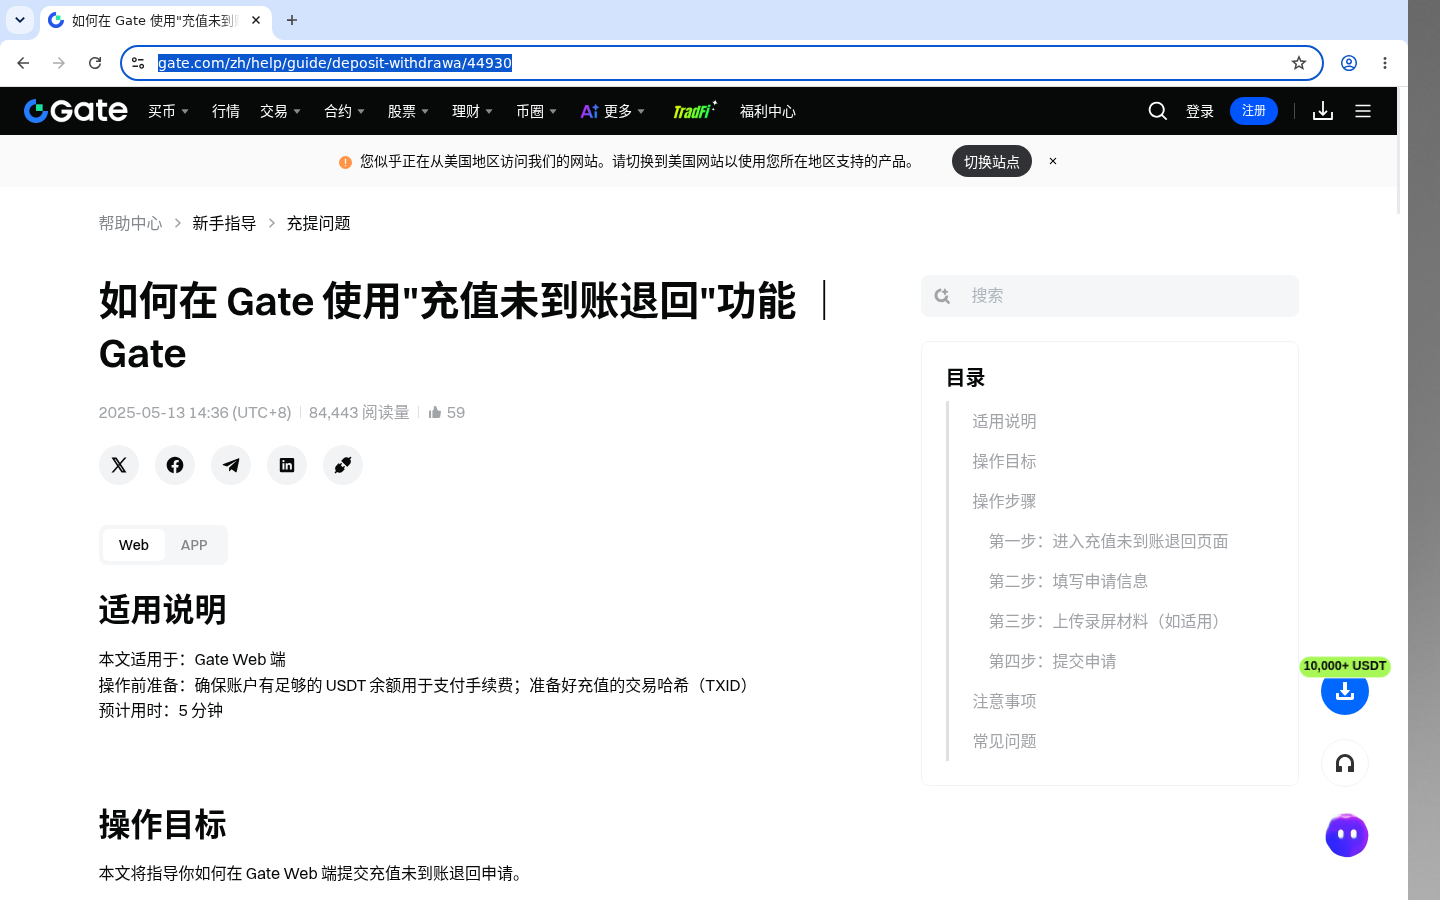Jump to 第三步：上传录屏材料
This screenshot has height=900, width=1440.
point(1108,621)
